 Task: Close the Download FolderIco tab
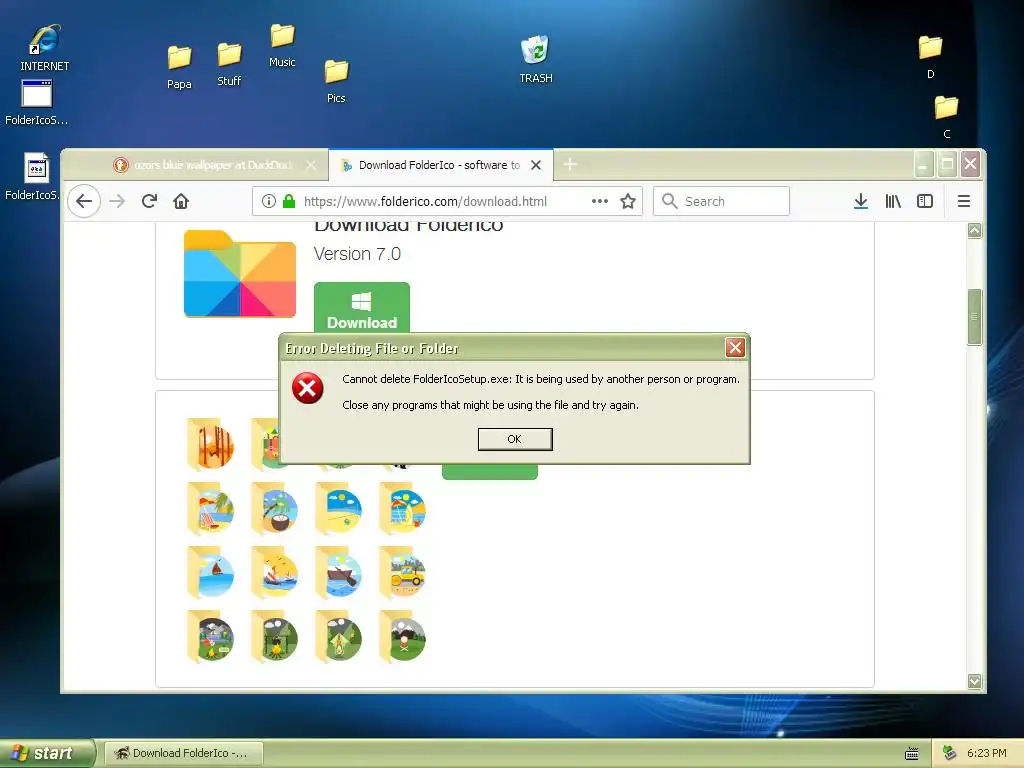tap(536, 165)
